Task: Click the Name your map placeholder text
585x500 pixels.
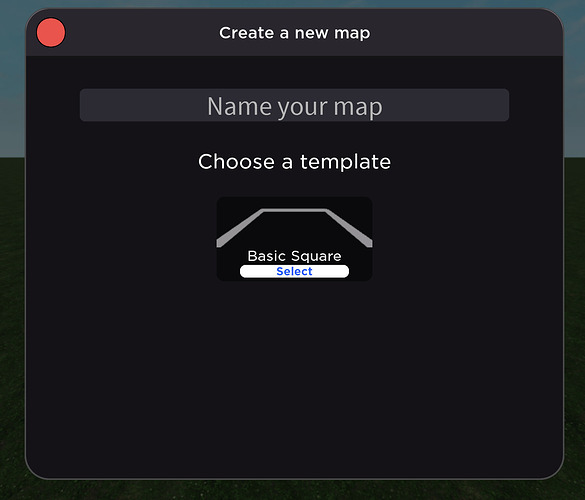Action: pyautogui.click(x=295, y=107)
